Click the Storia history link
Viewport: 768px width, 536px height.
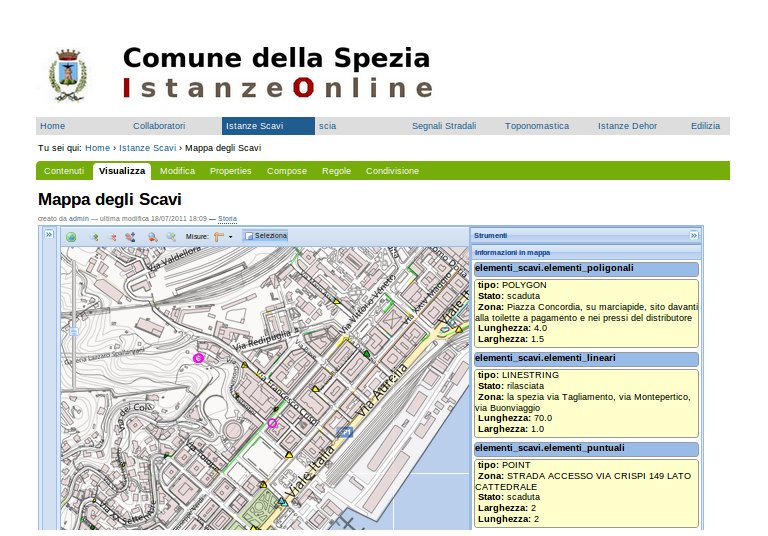228,217
